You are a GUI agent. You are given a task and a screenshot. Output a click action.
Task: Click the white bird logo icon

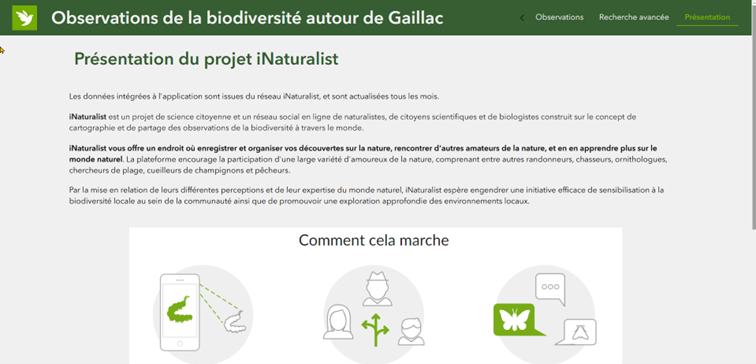pos(25,18)
